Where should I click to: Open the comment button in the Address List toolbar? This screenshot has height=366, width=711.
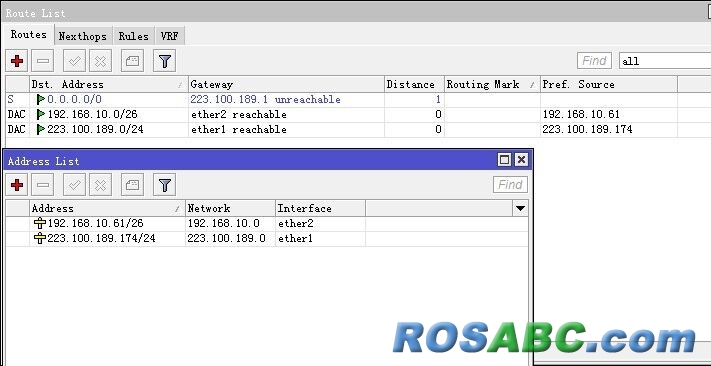tap(132, 185)
